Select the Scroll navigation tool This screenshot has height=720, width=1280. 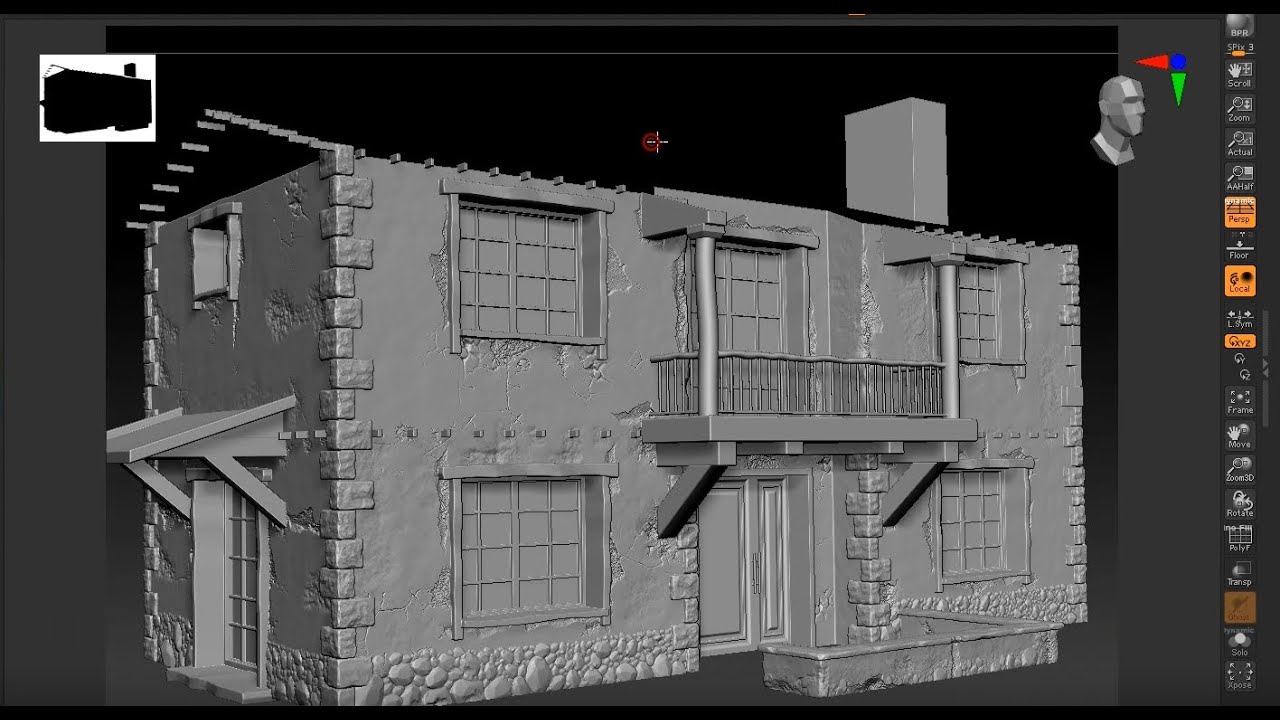(x=1240, y=75)
